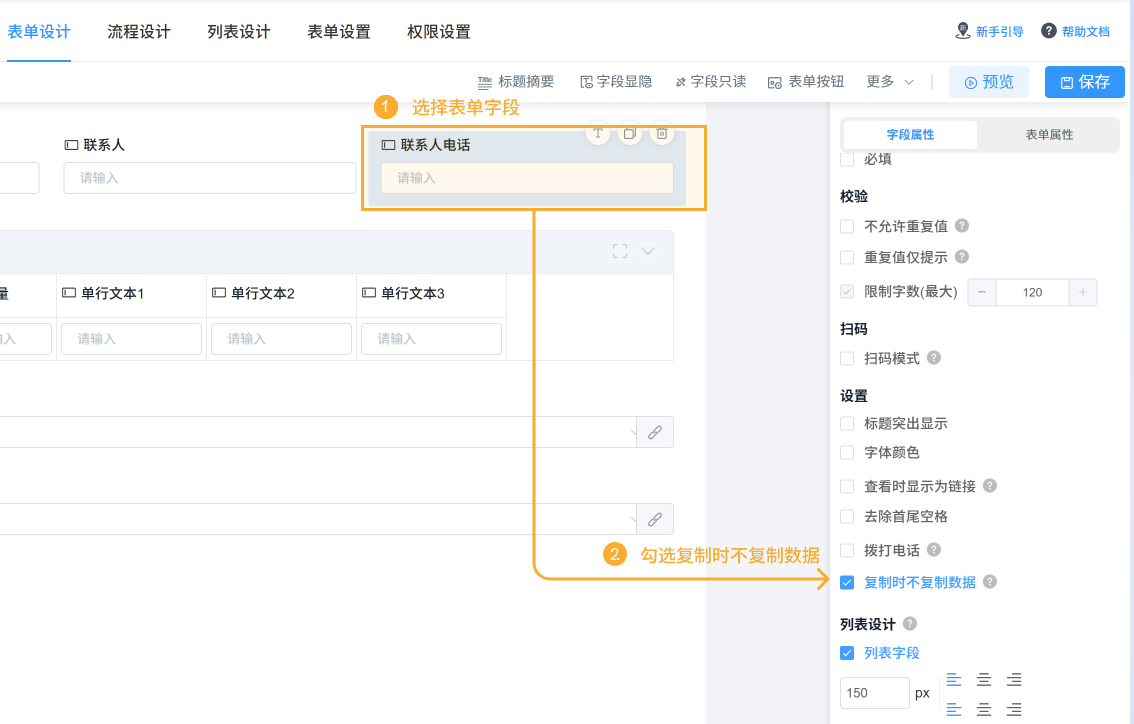
Task: Open the upper select dropdown arrow
Action: coord(633,433)
